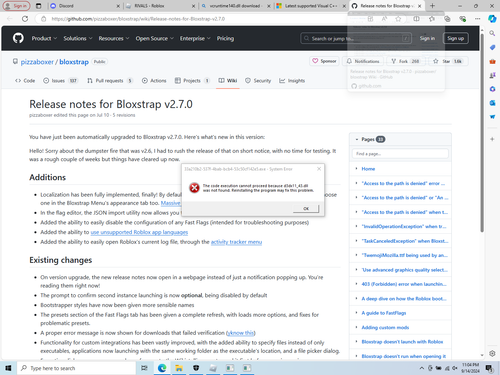Open the Copilot sidebar icon

tap(492, 19)
